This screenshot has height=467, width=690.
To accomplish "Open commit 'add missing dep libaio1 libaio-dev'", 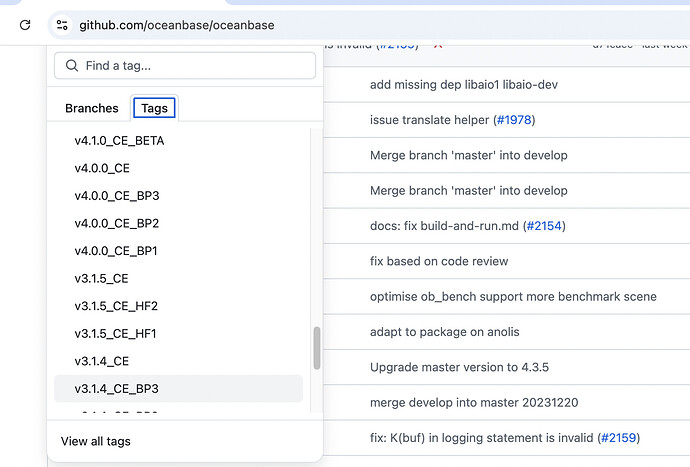I will pos(464,85).
